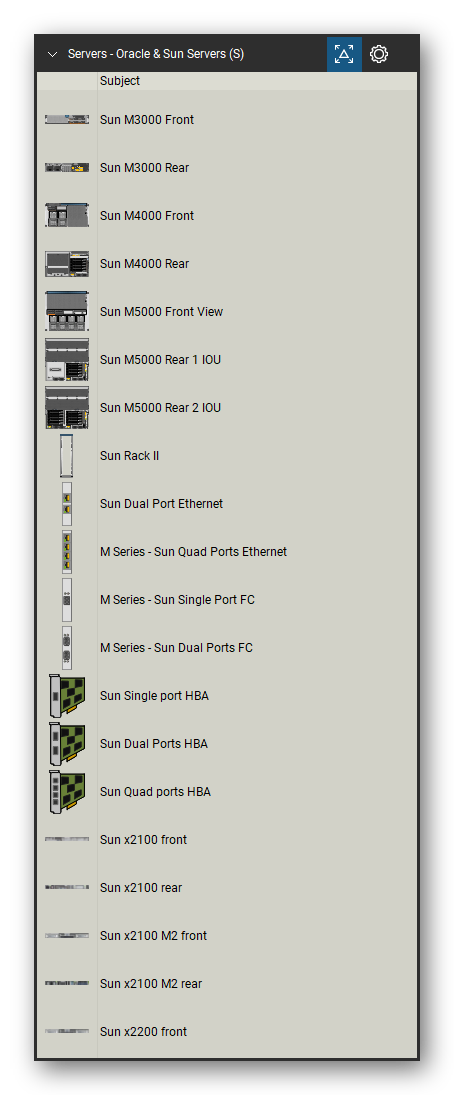This screenshot has width=454, height=1095.
Task: Click 'M Series - Sun Single Port FC' label
Action: 177,600
